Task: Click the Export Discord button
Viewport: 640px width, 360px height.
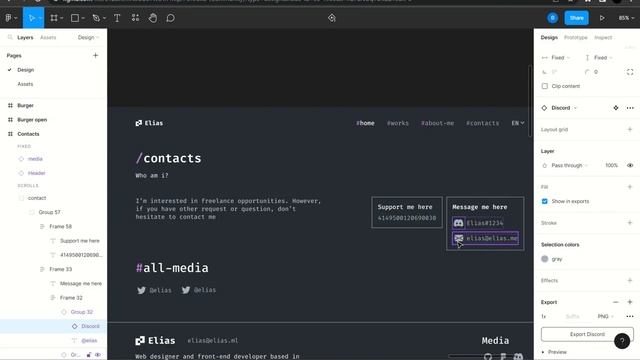Action: (x=587, y=334)
